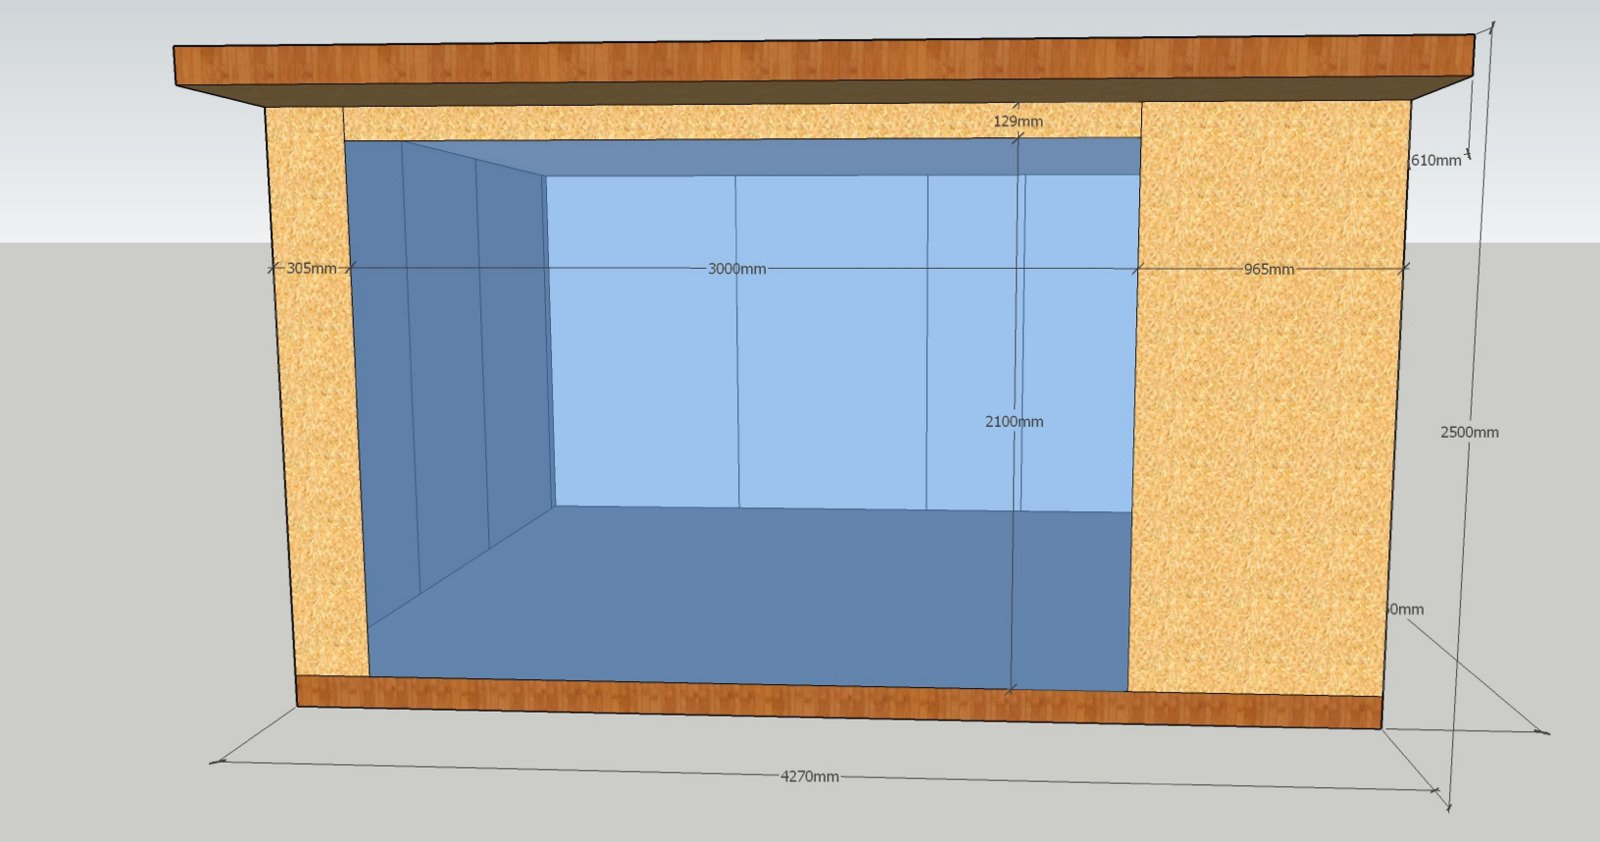Select the wide right OSB wall panel

1270,450
